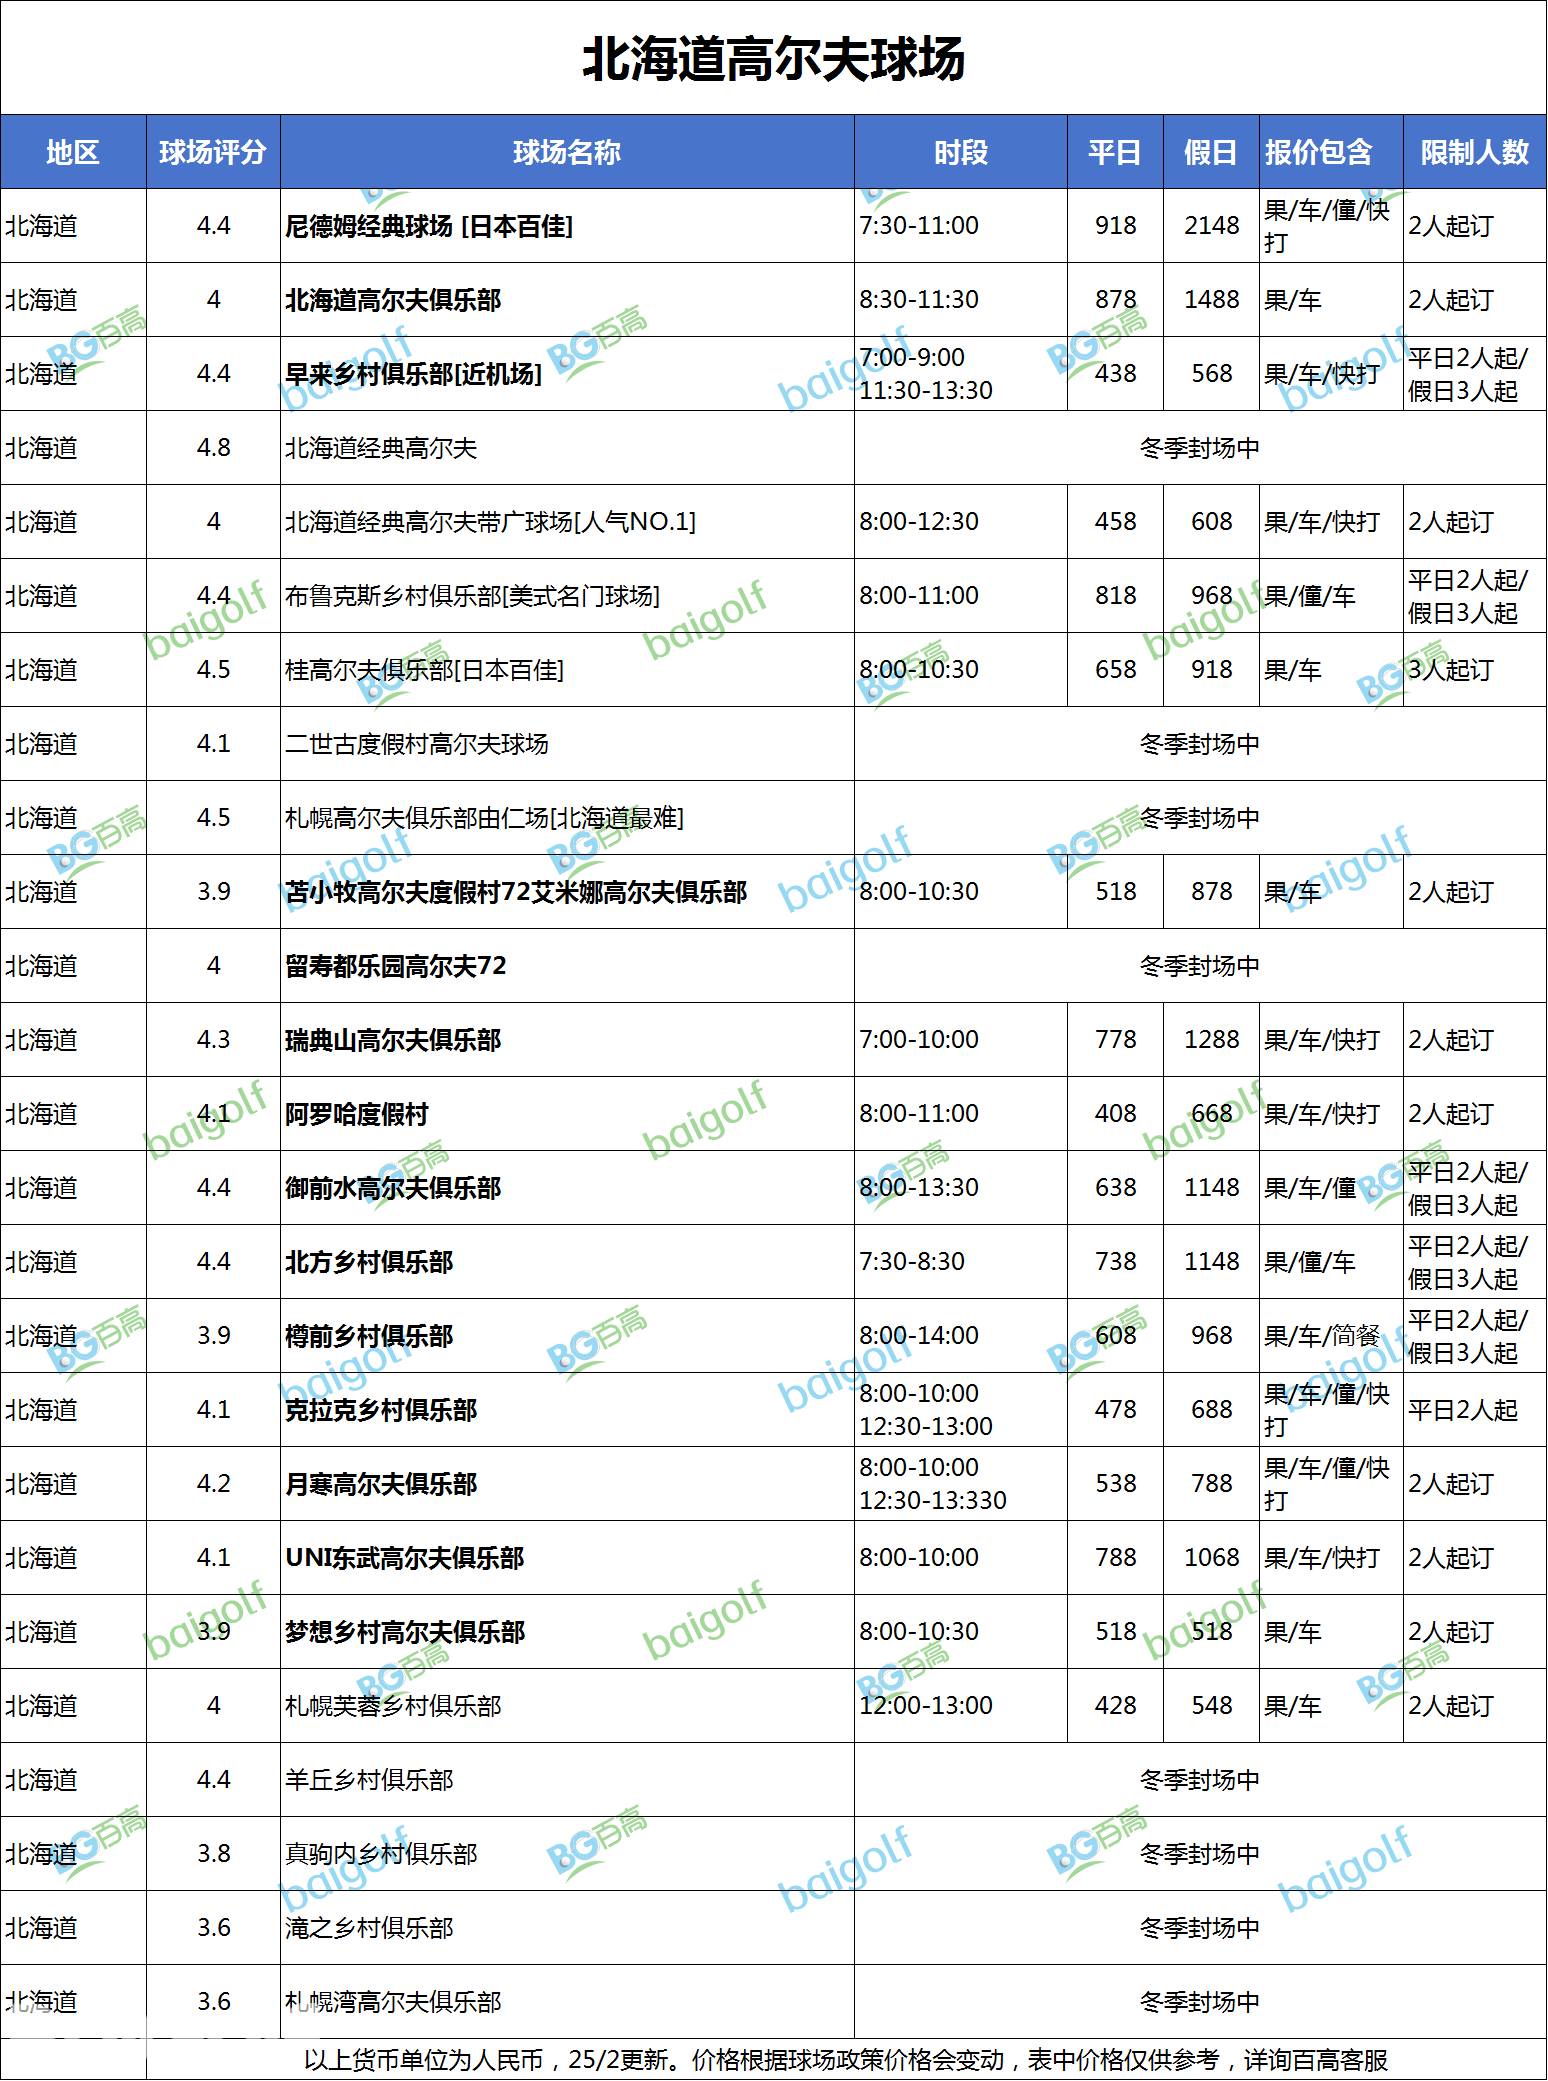Select the 假日 price column header
The image size is (1548, 2081).
(x=1211, y=152)
